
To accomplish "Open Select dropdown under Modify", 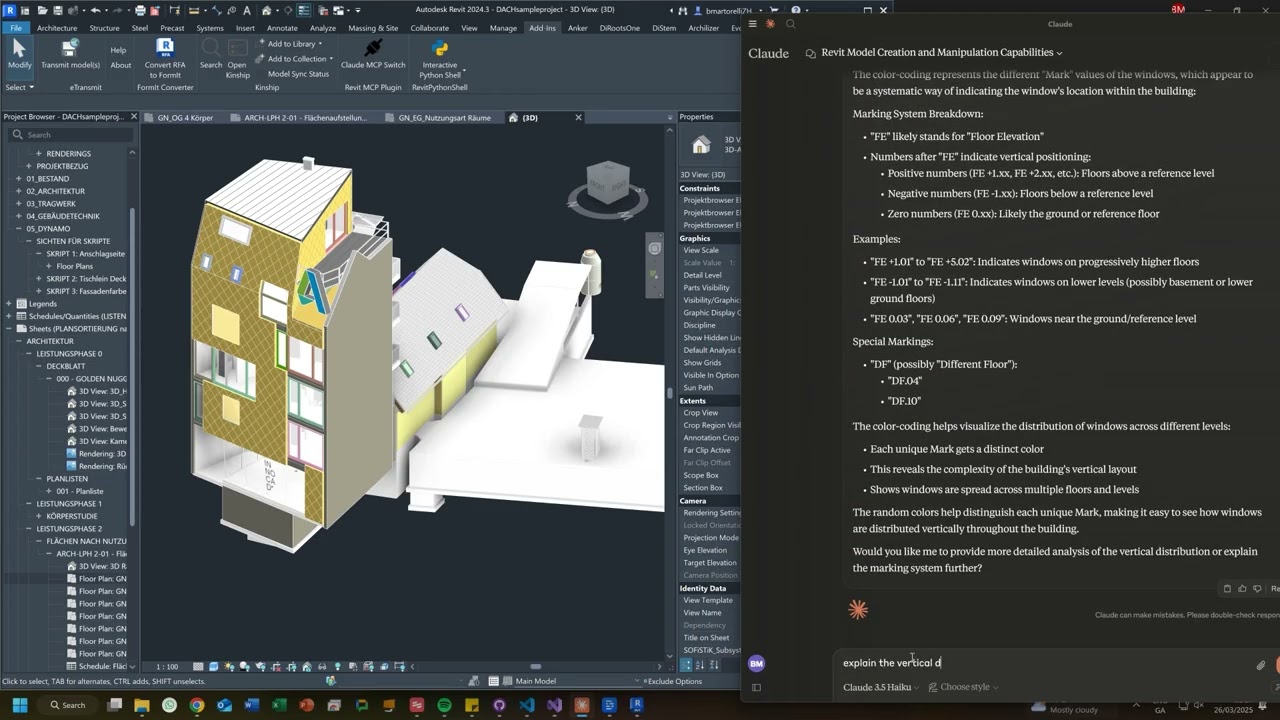I will 19,87.
